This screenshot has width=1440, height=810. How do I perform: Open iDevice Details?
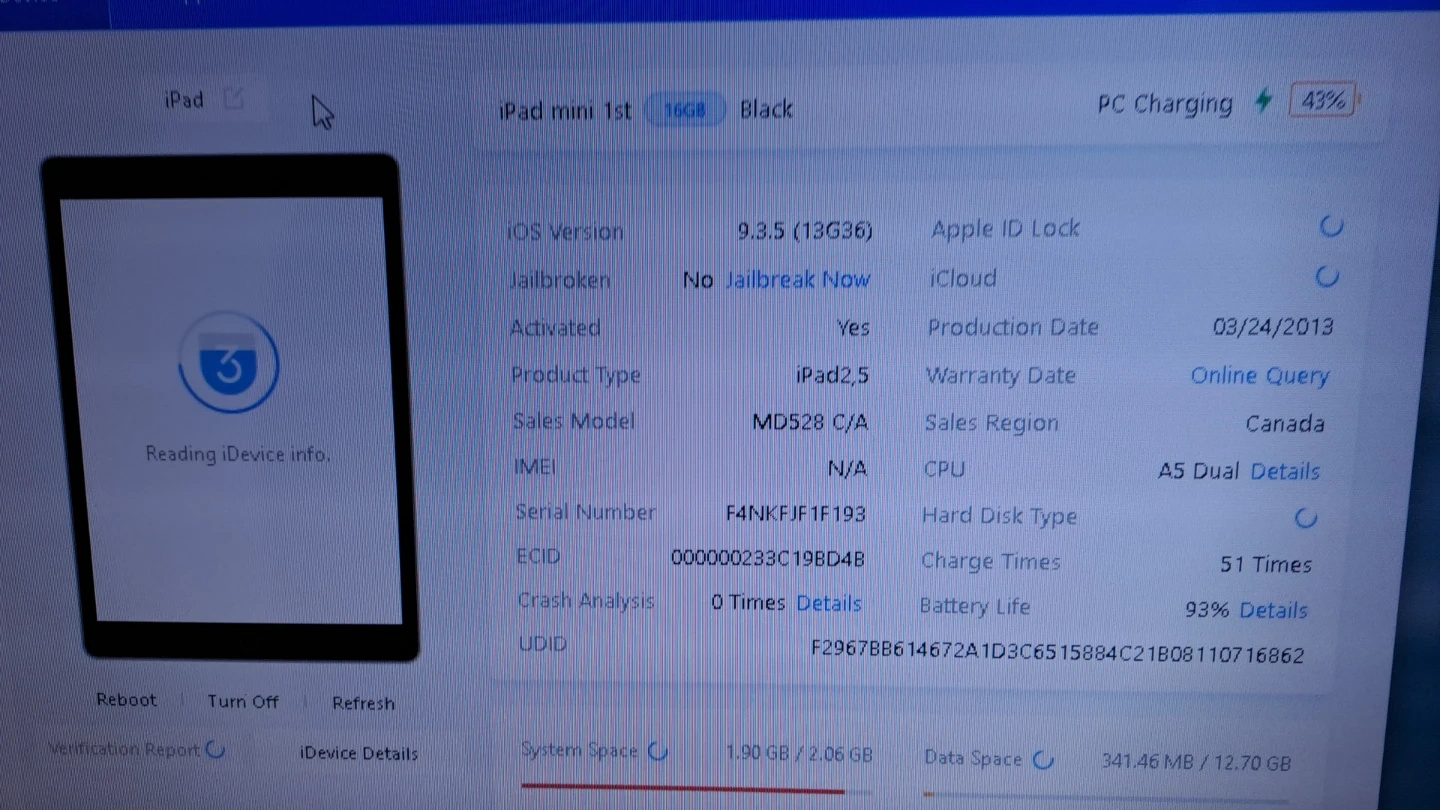click(x=358, y=754)
